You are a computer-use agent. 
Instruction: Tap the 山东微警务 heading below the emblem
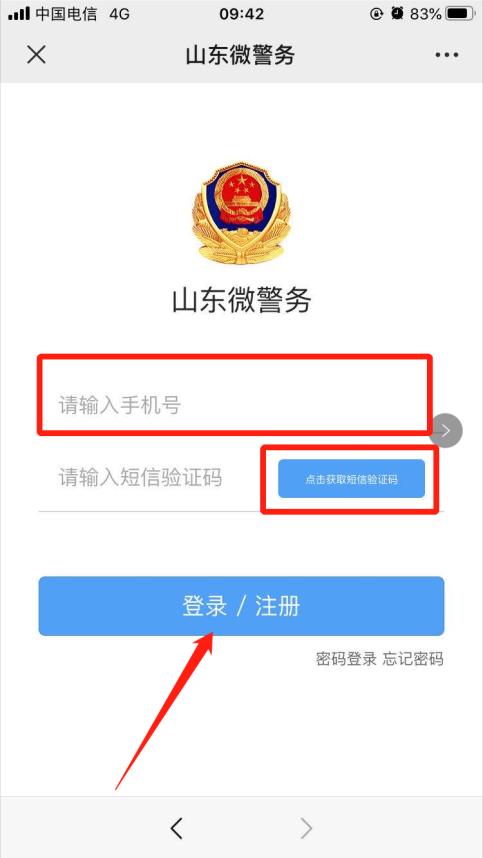tap(241, 300)
